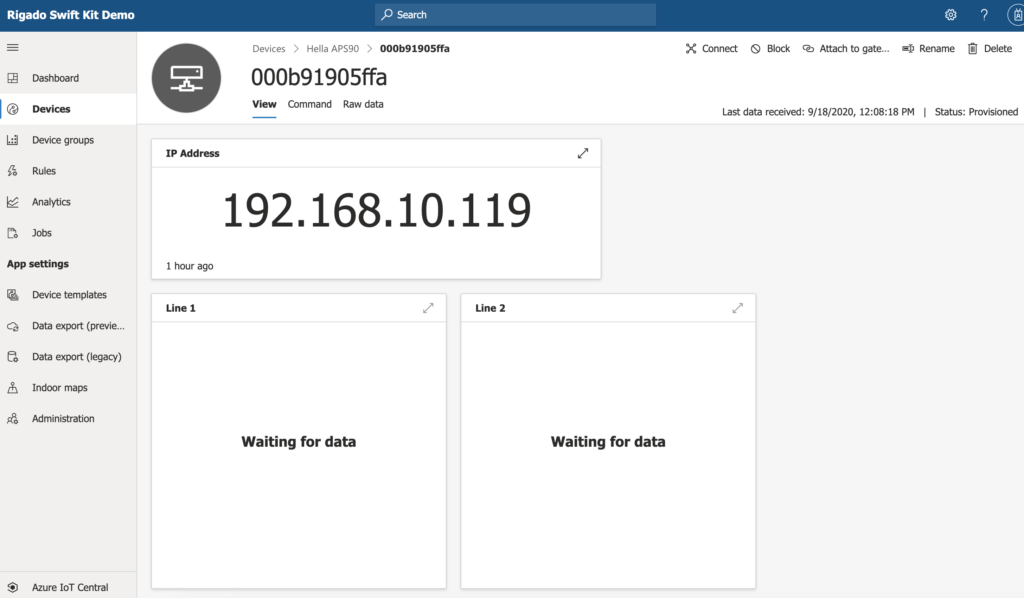
Task: Block this device
Action: pos(770,48)
